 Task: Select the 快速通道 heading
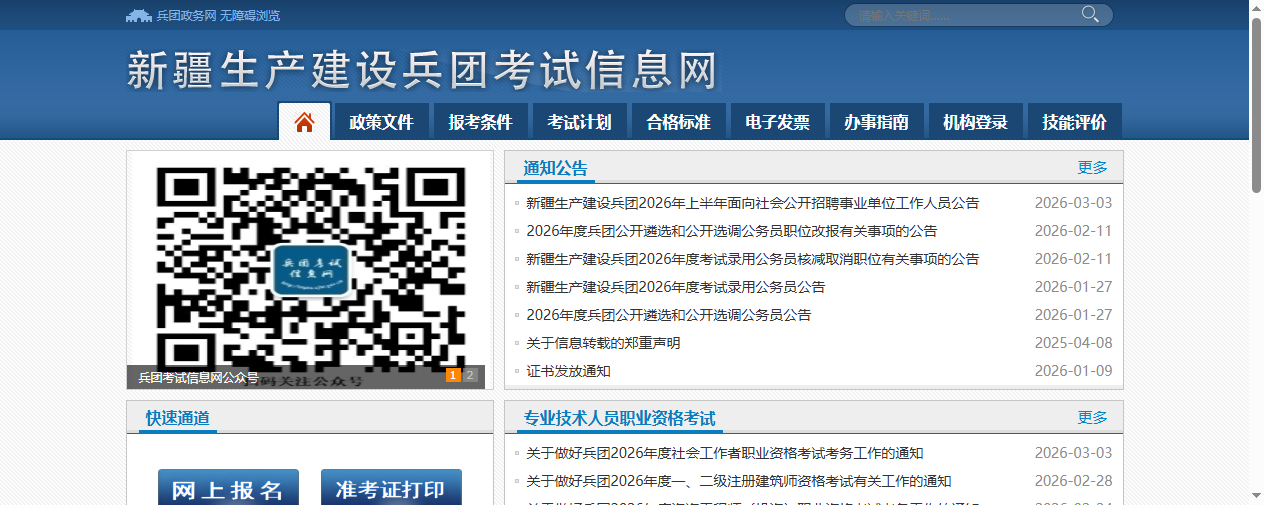pyautogui.click(x=178, y=417)
